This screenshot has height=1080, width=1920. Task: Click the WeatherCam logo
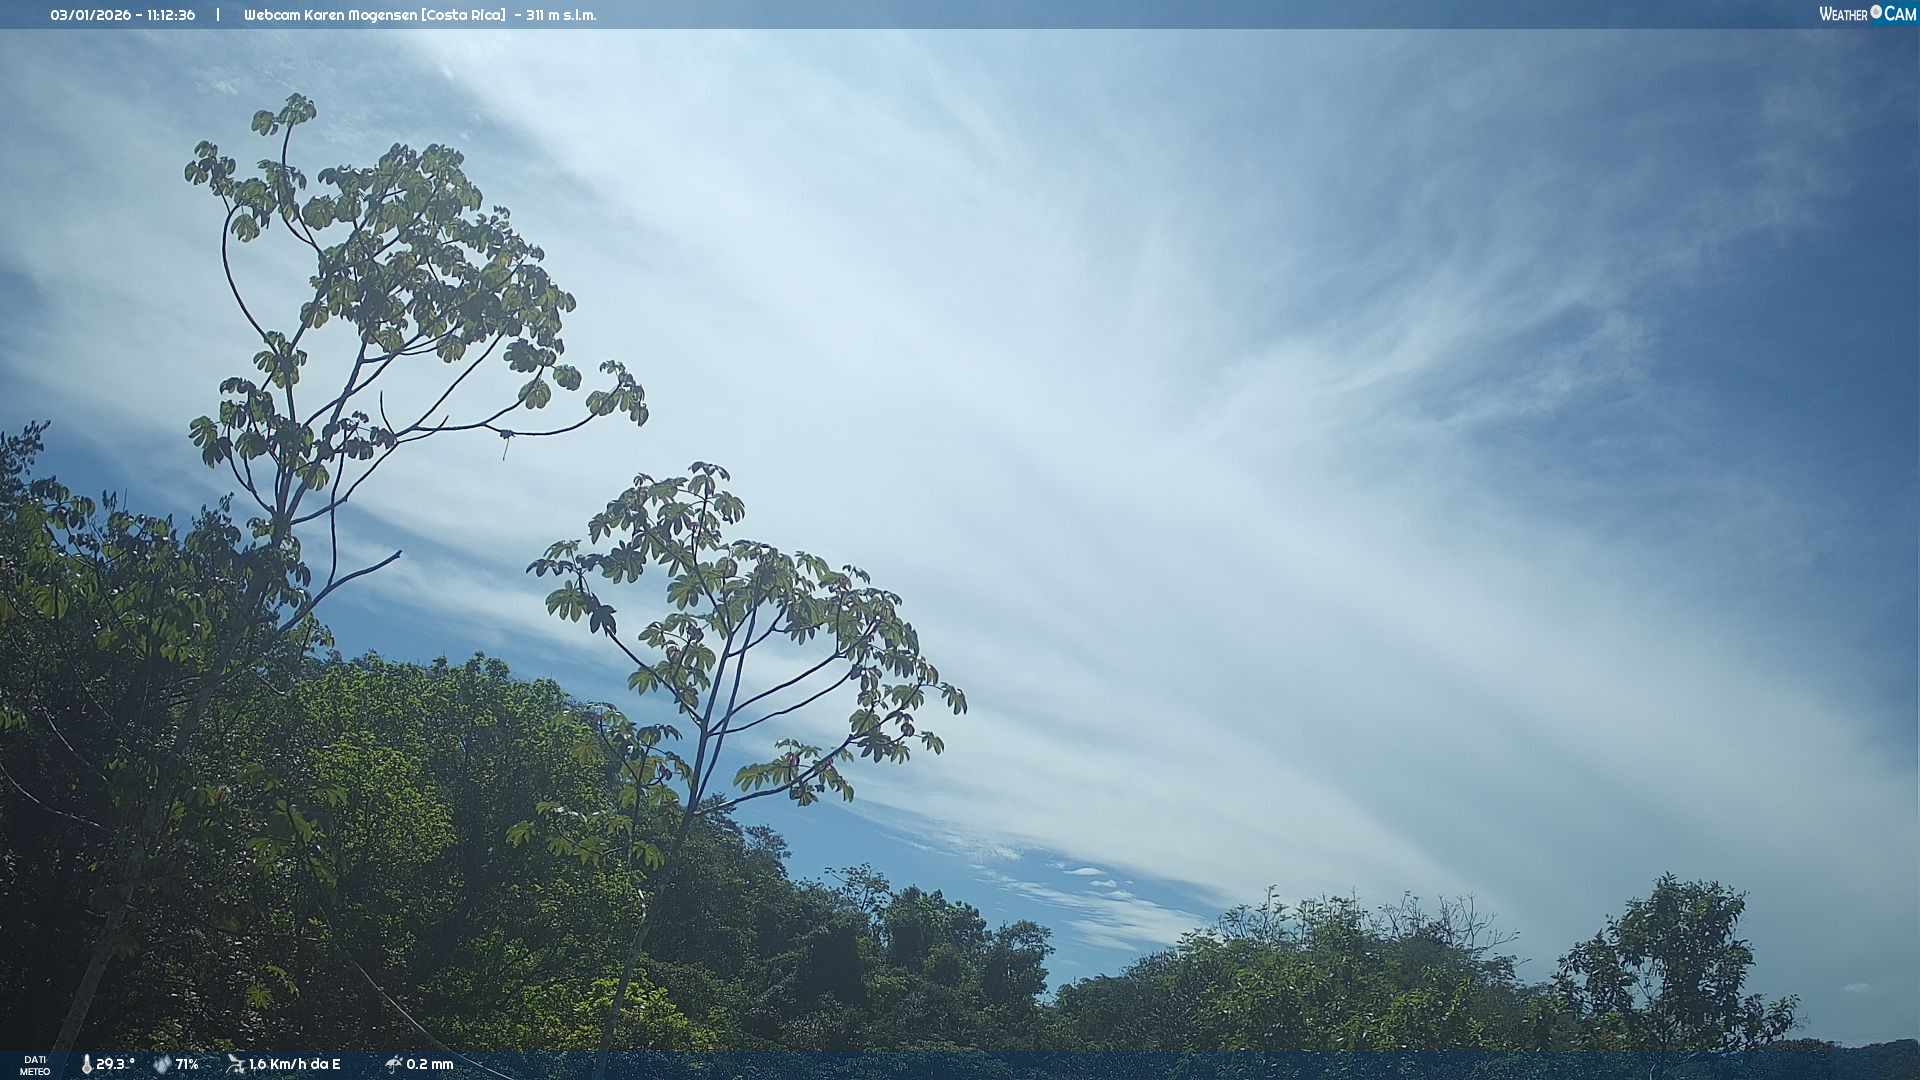click(x=1867, y=14)
